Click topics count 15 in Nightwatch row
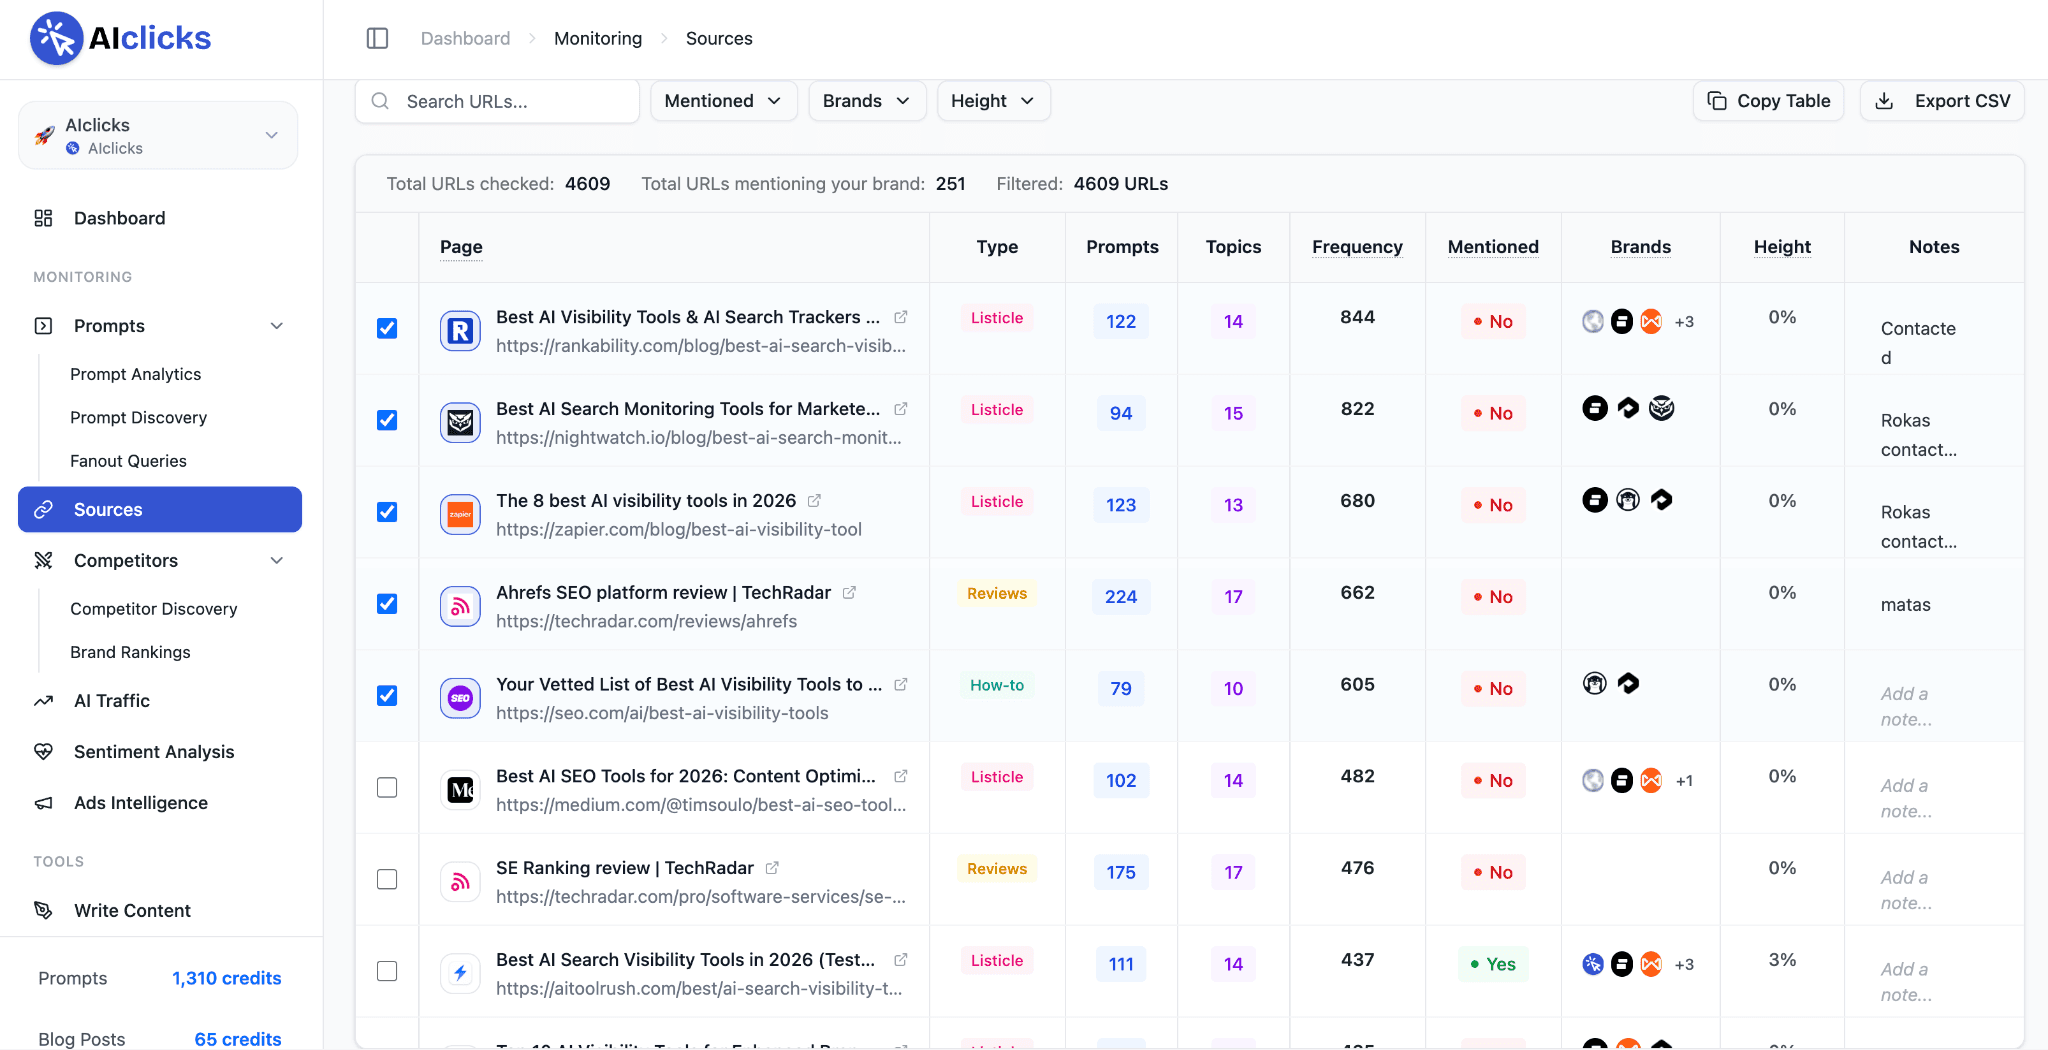This screenshot has width=2048, height=1050. point(1233,414)
